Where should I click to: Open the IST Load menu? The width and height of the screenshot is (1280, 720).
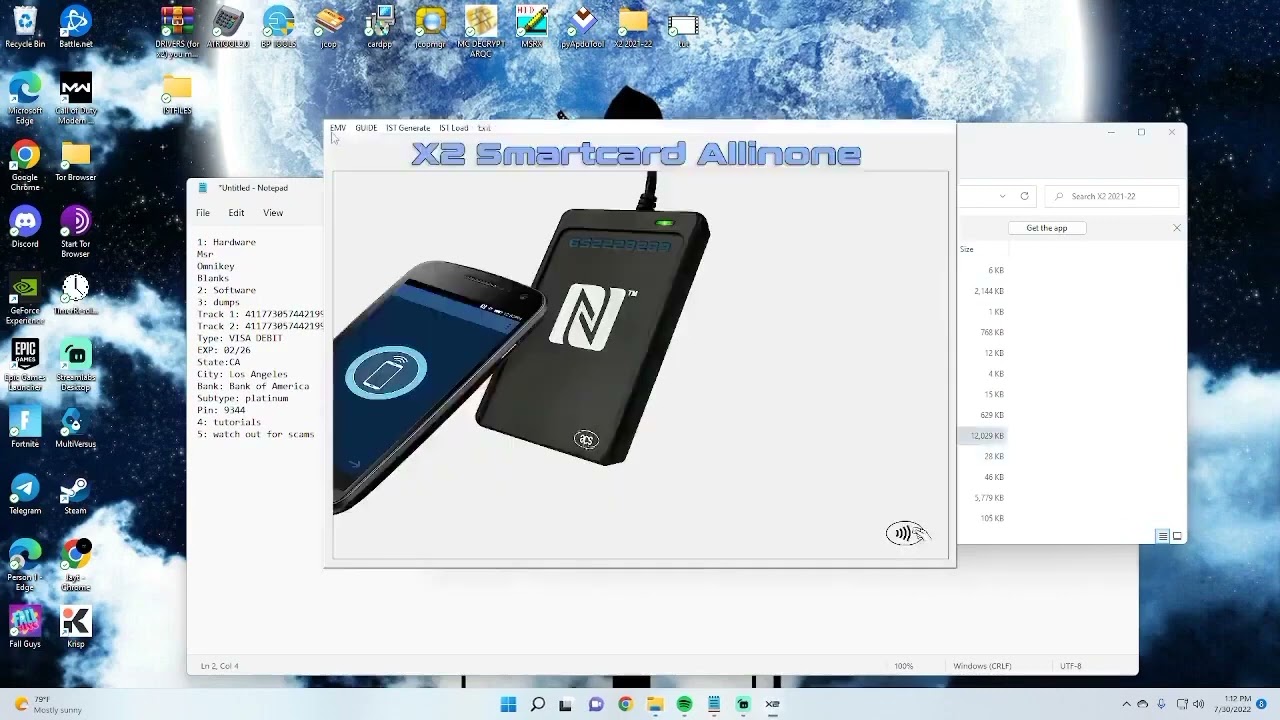tap(453, 128)
